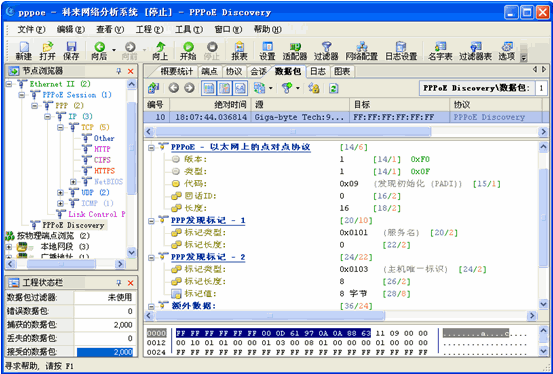This screenshot has height=374, width=553.
Task: Toggle the first packet view layout button
Action: coord(209,88)
